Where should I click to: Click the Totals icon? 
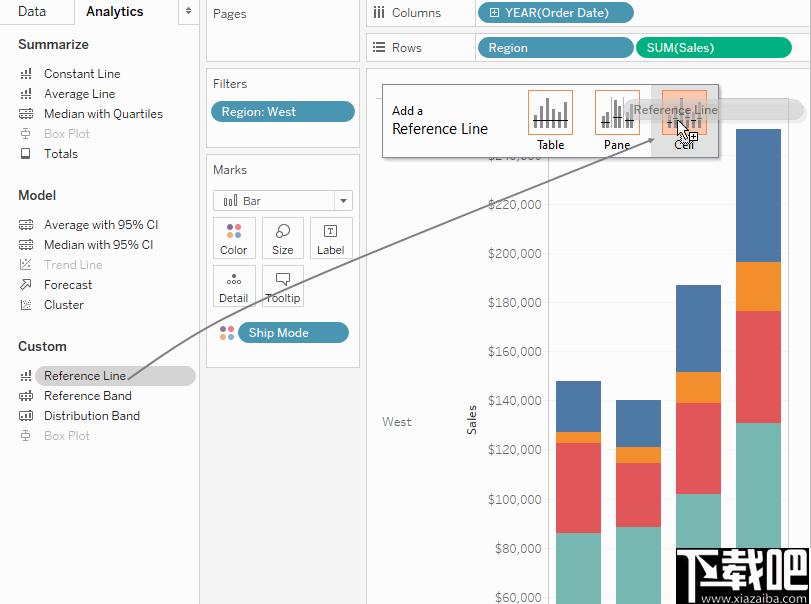(25, 154)
